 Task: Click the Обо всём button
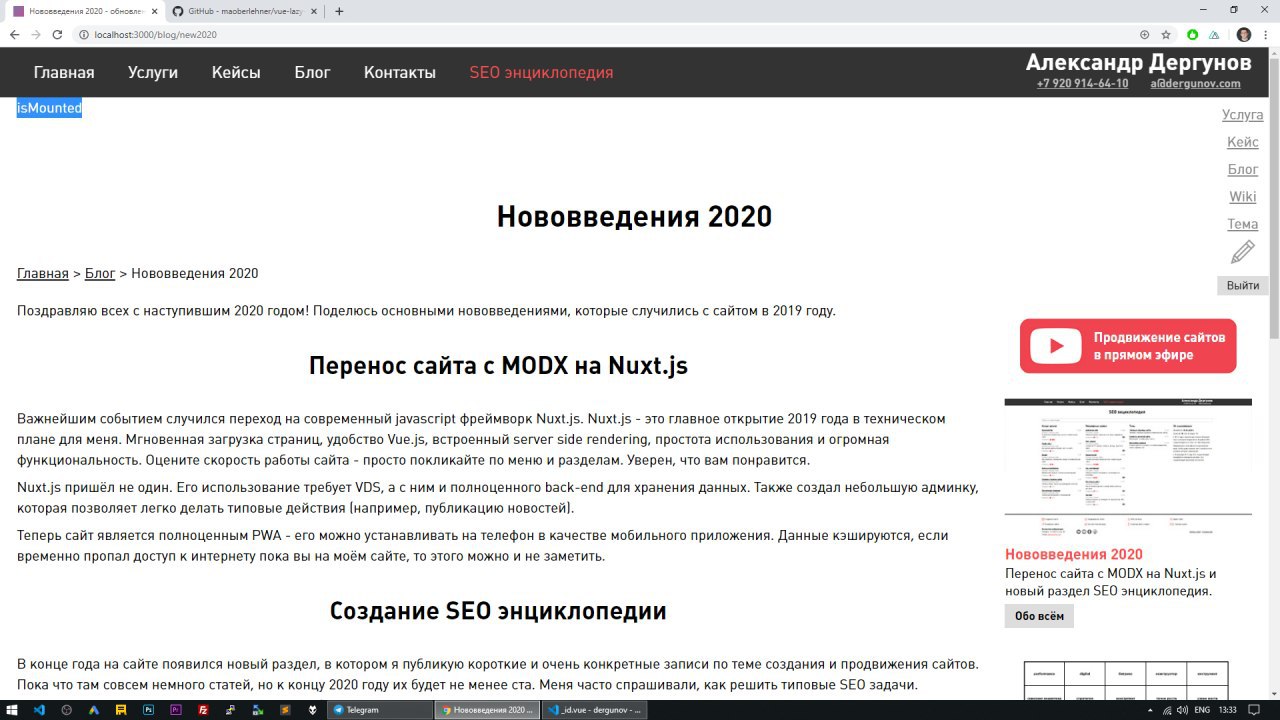pos(1039,616)
